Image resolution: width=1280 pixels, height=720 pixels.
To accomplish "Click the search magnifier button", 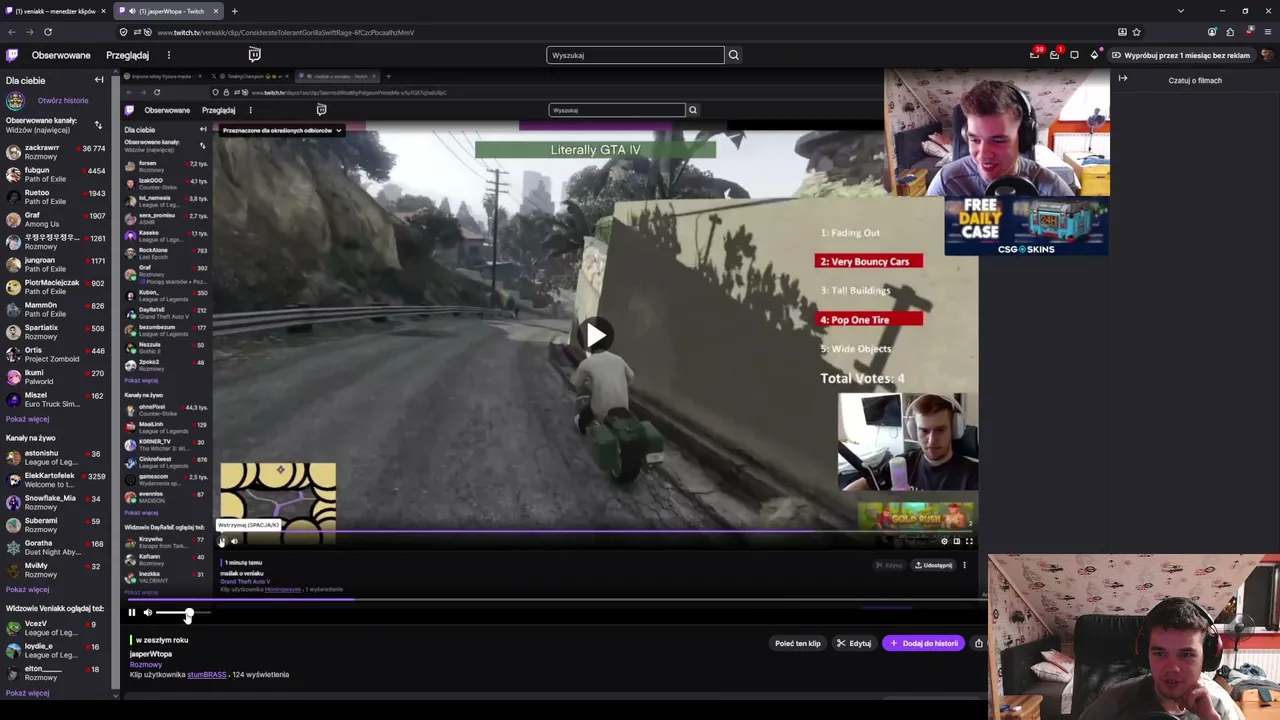I will click(733, 55).
